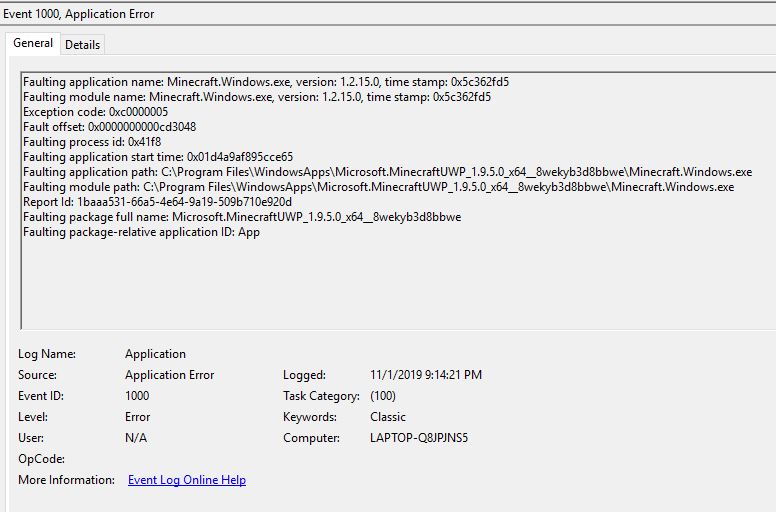Click the Faulting process id line
Viewport: 776px width, 512px height.
[x=92, y=142]
